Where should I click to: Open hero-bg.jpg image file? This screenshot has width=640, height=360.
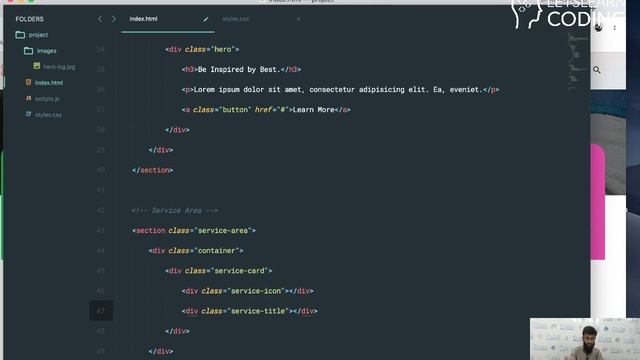[x=59, y=67]
